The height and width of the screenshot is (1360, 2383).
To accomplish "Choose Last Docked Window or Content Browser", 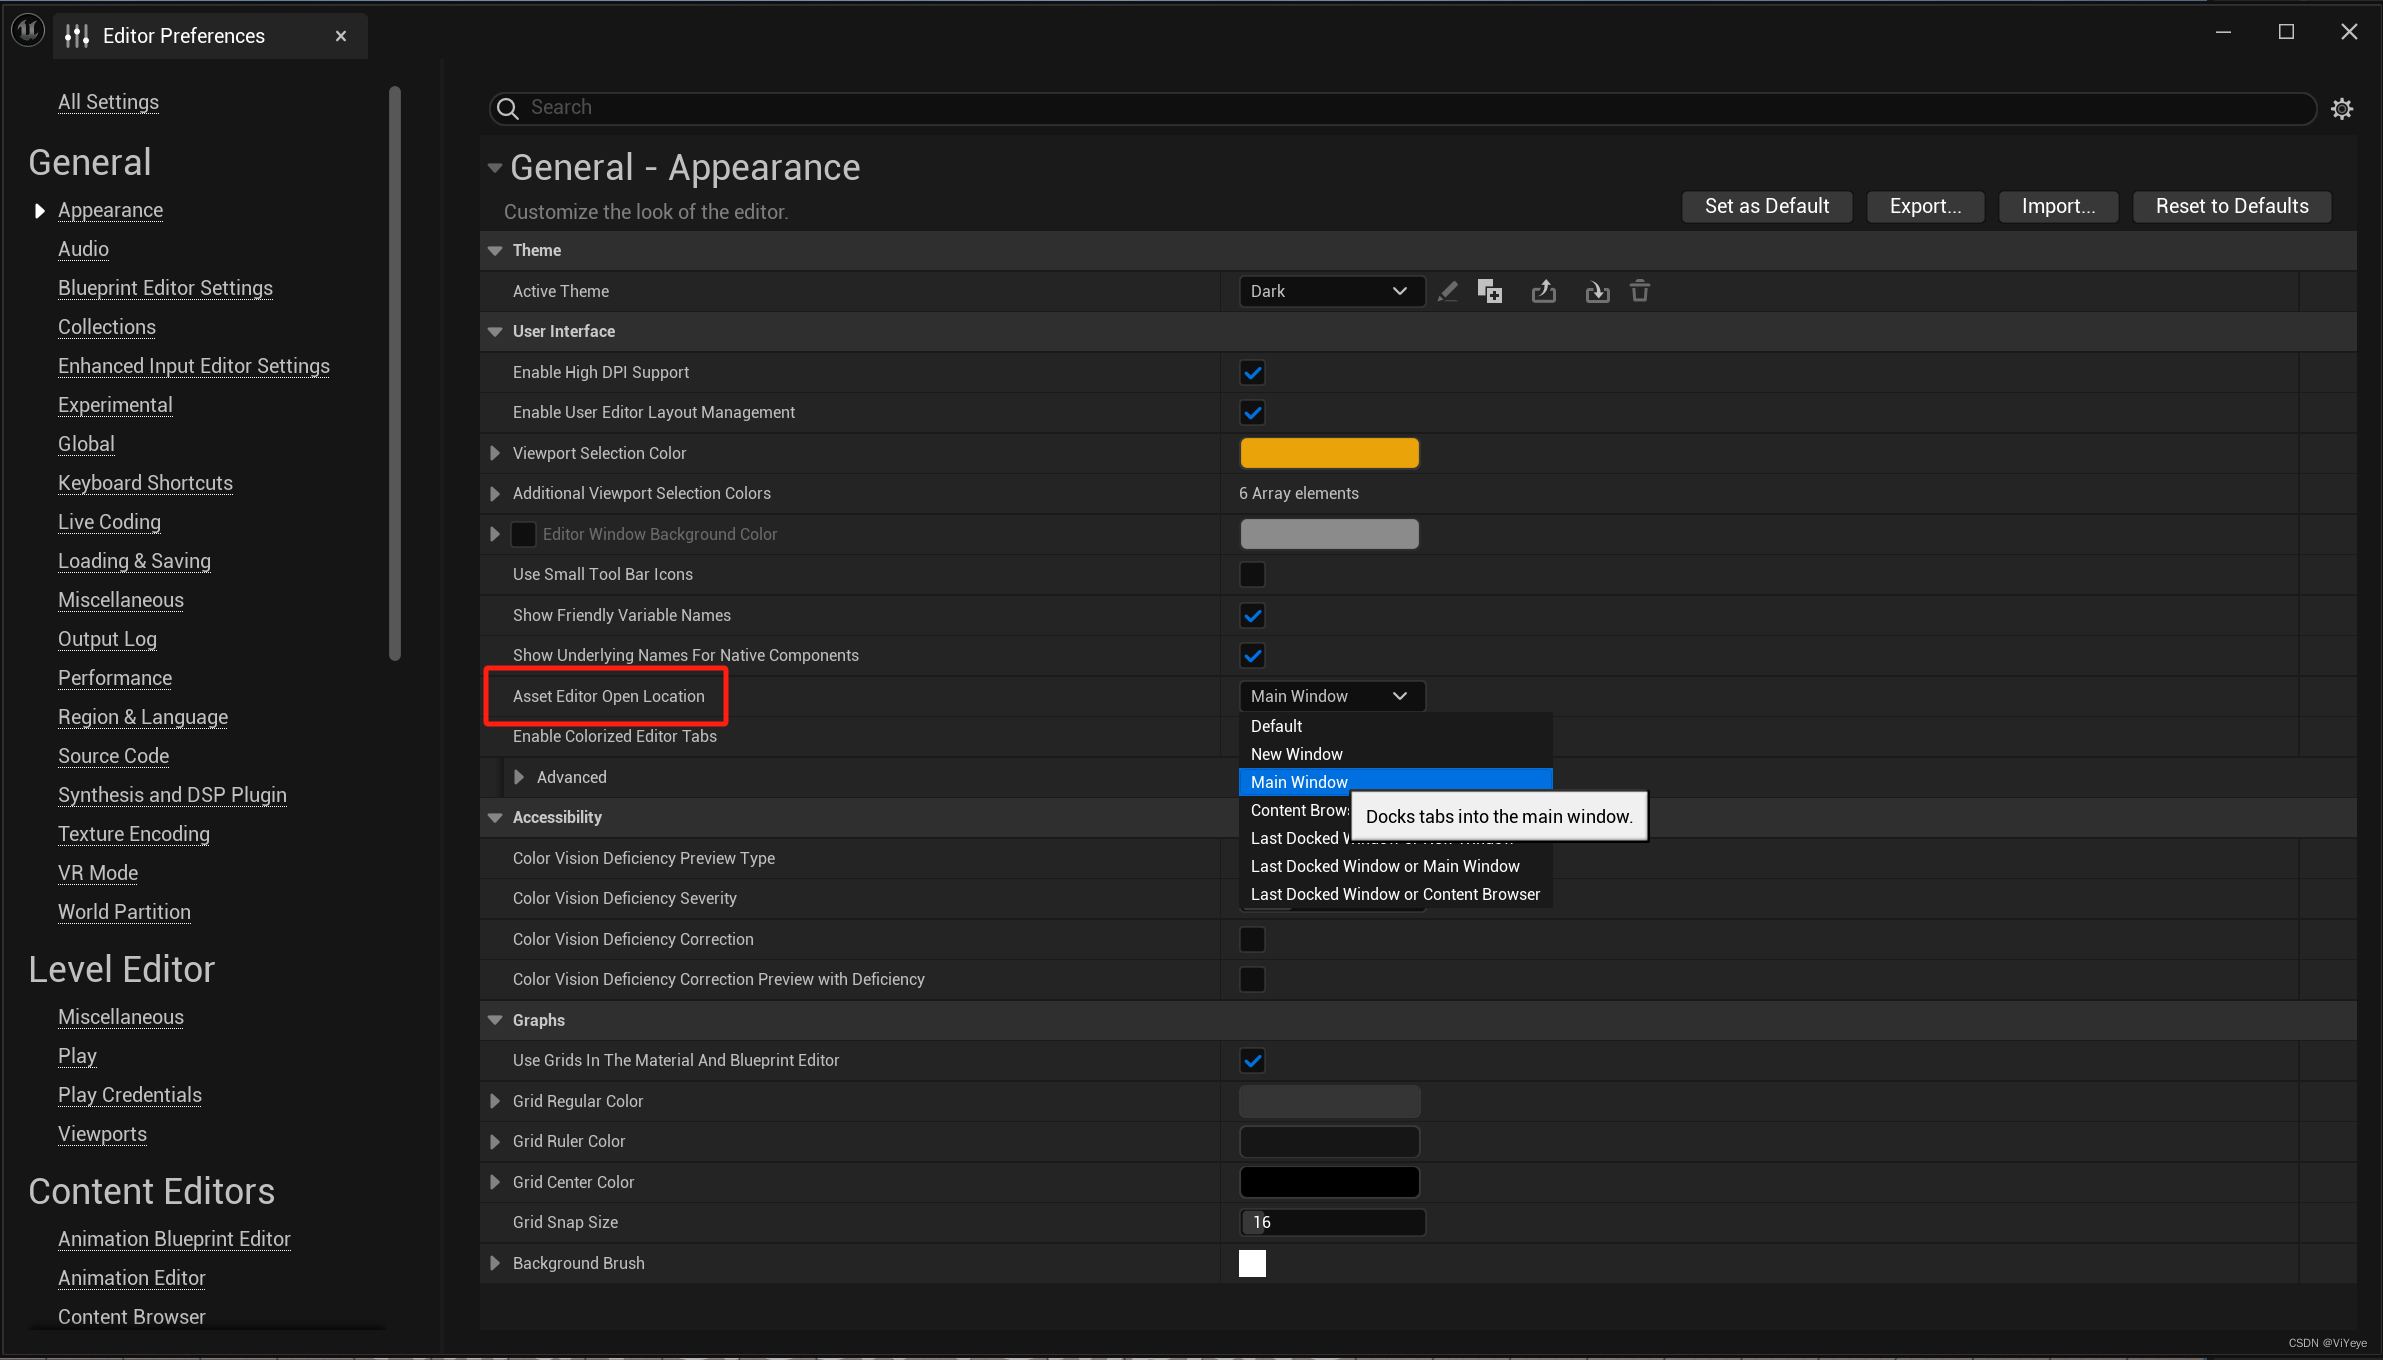I will coord(1395,894).
